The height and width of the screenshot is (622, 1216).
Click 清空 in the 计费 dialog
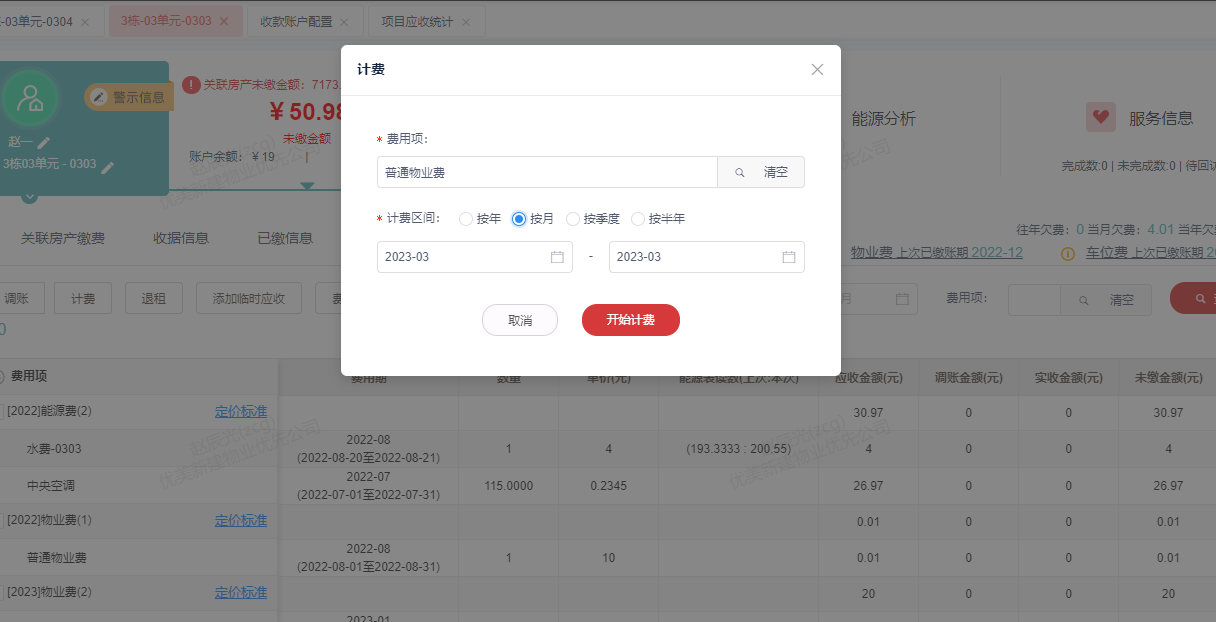(x=776, y=172)
